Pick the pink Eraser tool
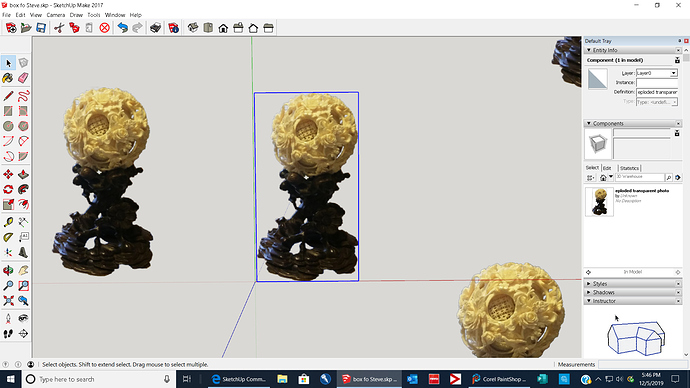Viewport: 690px width, 388px height. pyautogui.click(x=23, y=78)
